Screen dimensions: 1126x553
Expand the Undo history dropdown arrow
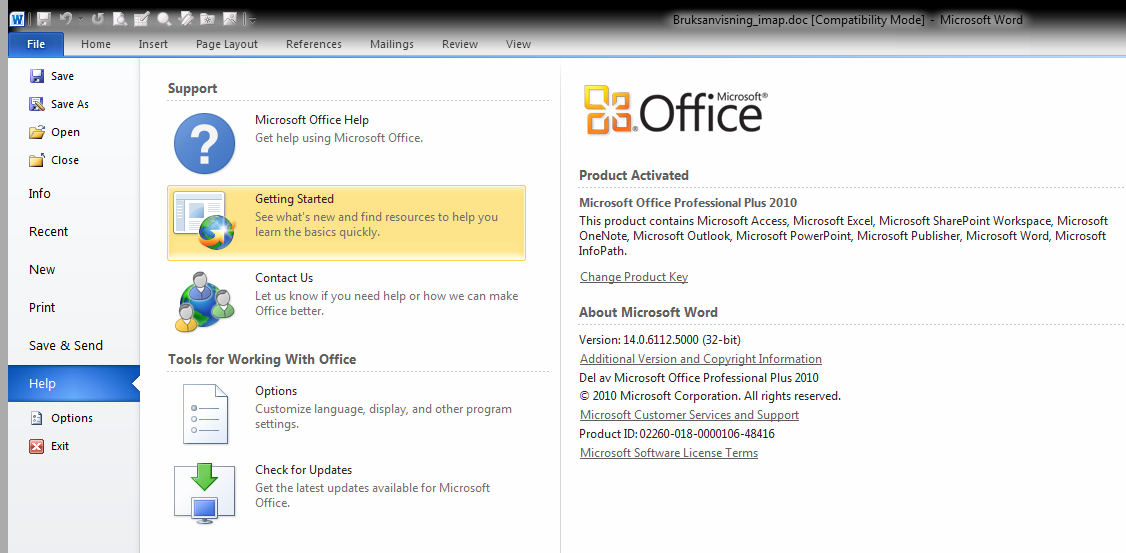tap(81, 20)
